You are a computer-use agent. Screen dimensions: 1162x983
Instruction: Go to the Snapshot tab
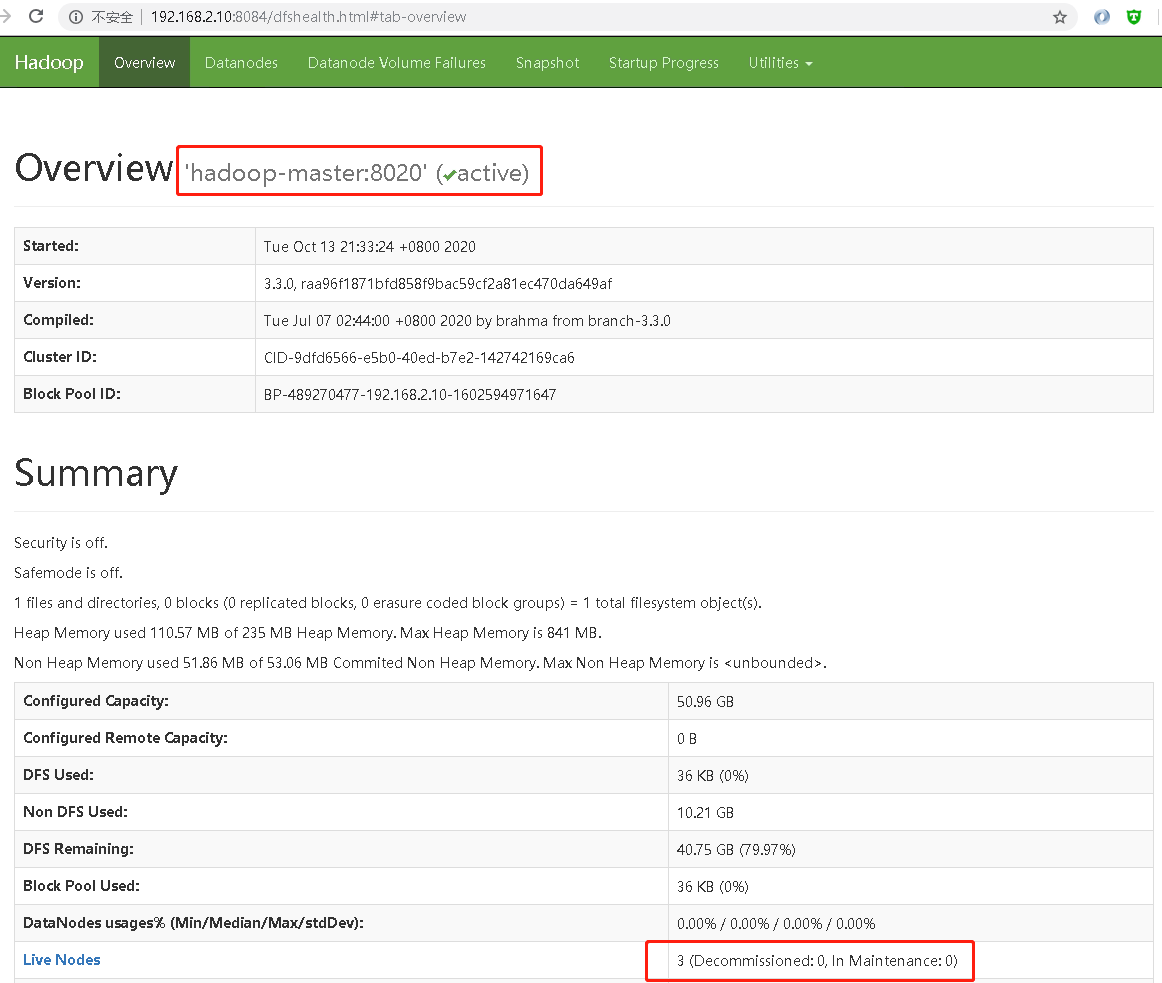coord(548,62)
